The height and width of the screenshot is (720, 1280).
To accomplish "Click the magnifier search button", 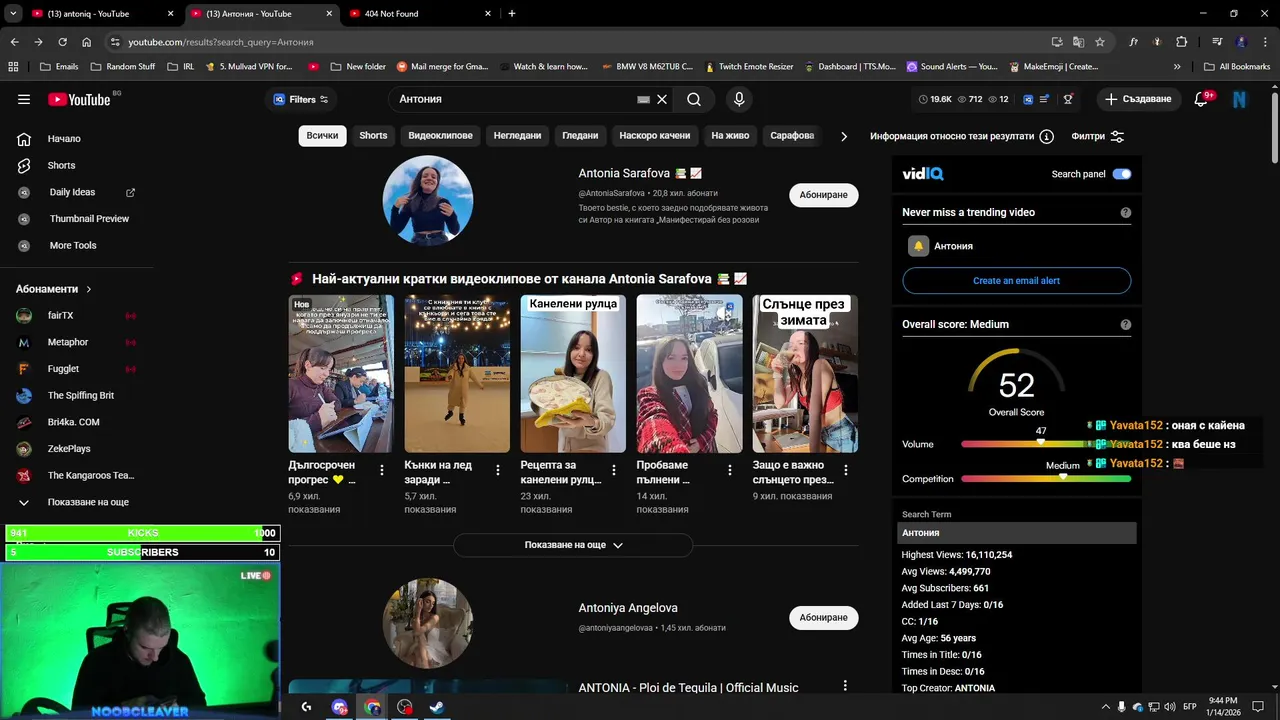I will tap(694, 99).
